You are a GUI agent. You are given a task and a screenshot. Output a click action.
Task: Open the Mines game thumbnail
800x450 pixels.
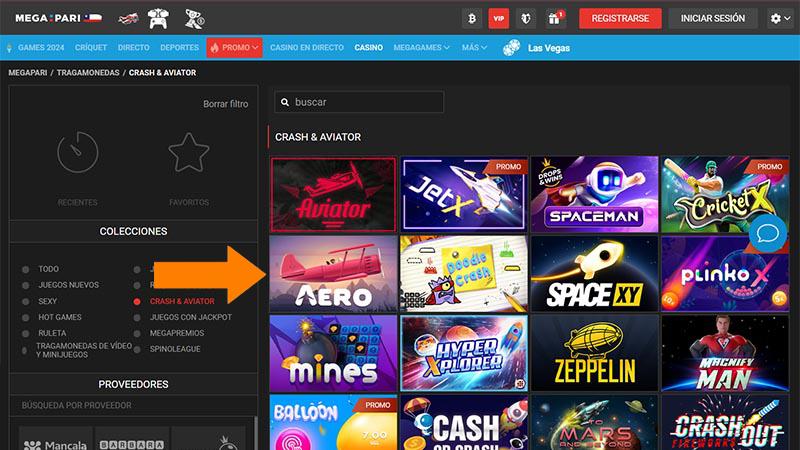[x=333, y=353]
